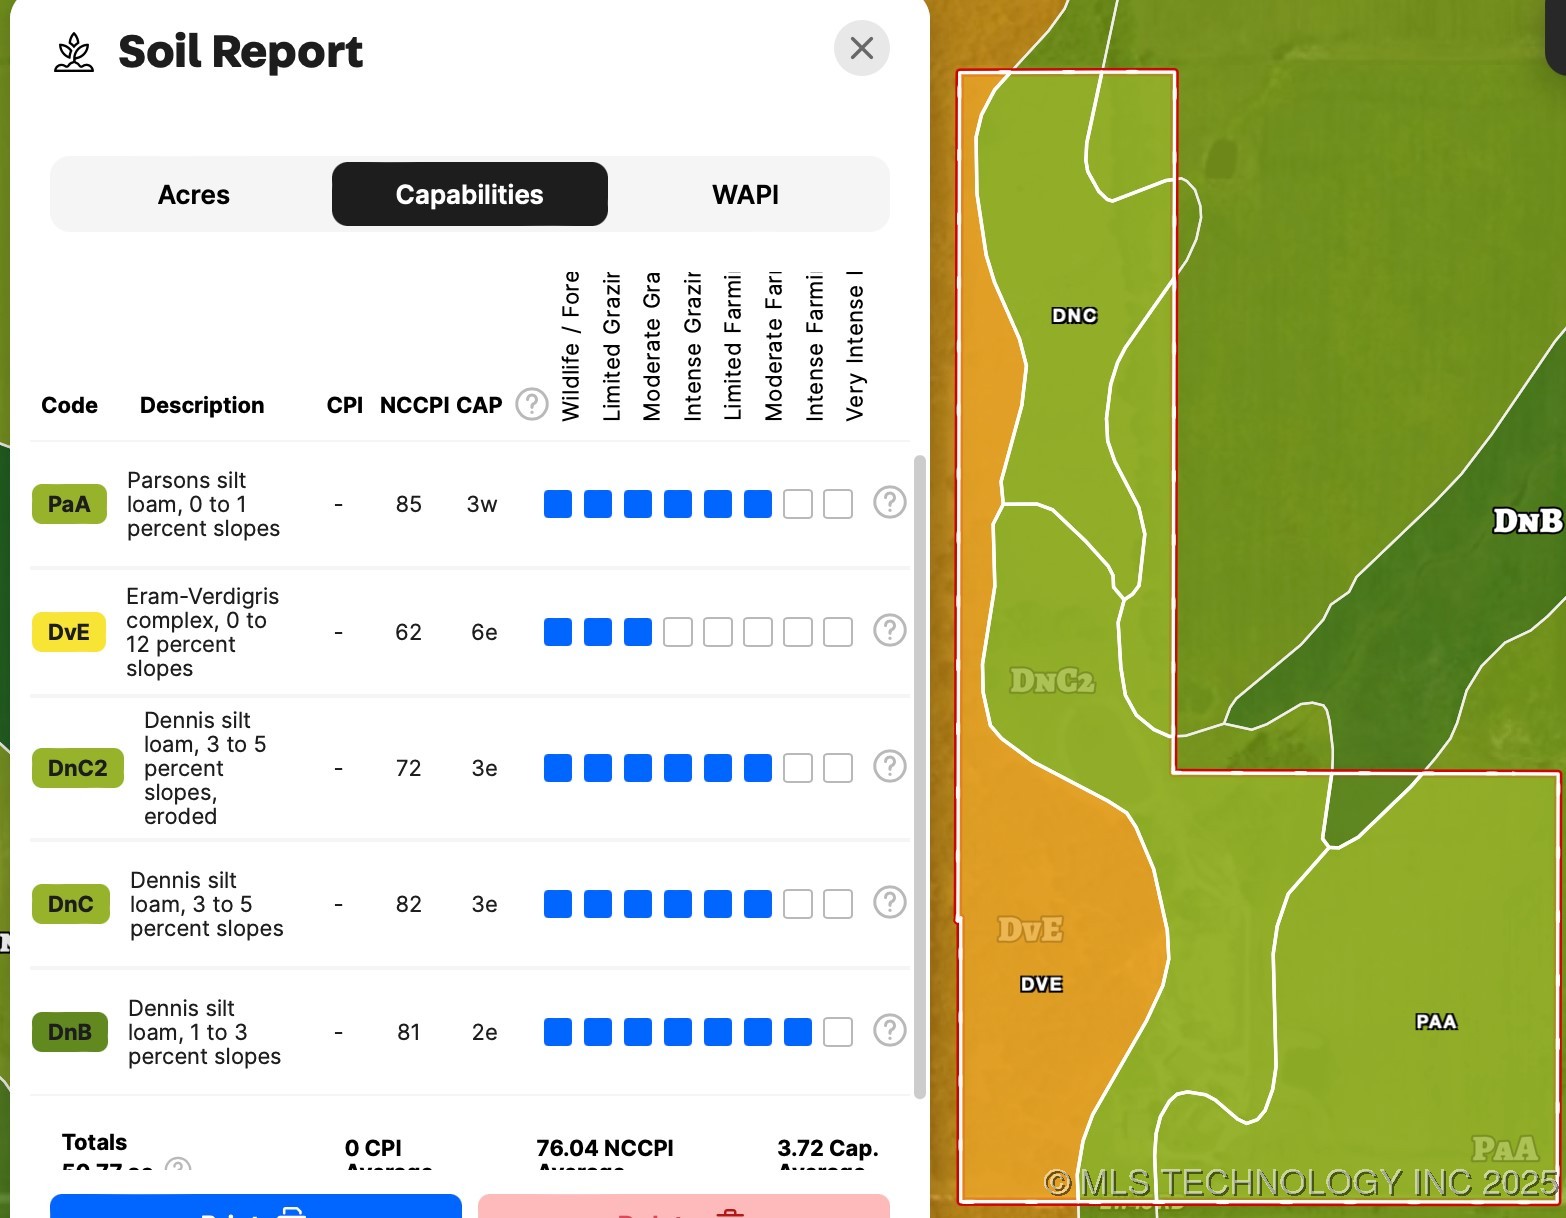Open the help icon for the DnB row

coord(889,1030)
